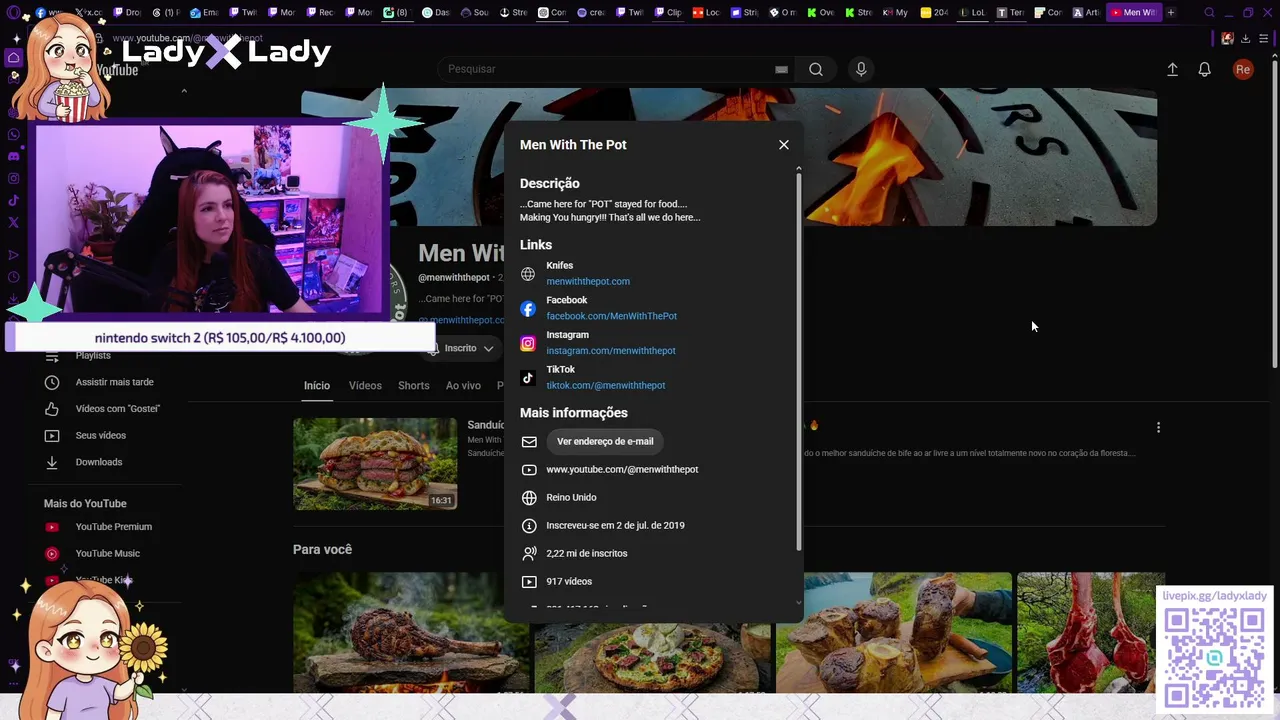Screen dimensions: 1280x720
Task: Click the www.youtube.com/@menwiththepot text
Action: 622,470
